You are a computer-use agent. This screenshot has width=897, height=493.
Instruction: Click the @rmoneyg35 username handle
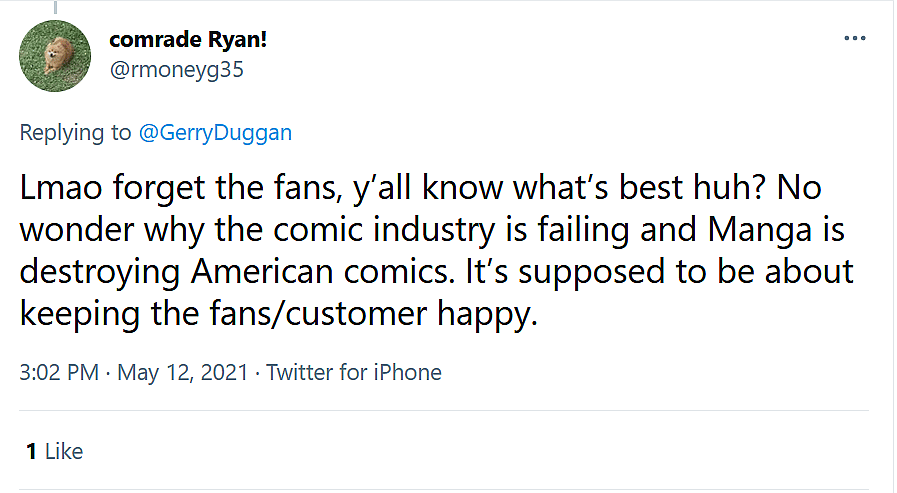175,69
